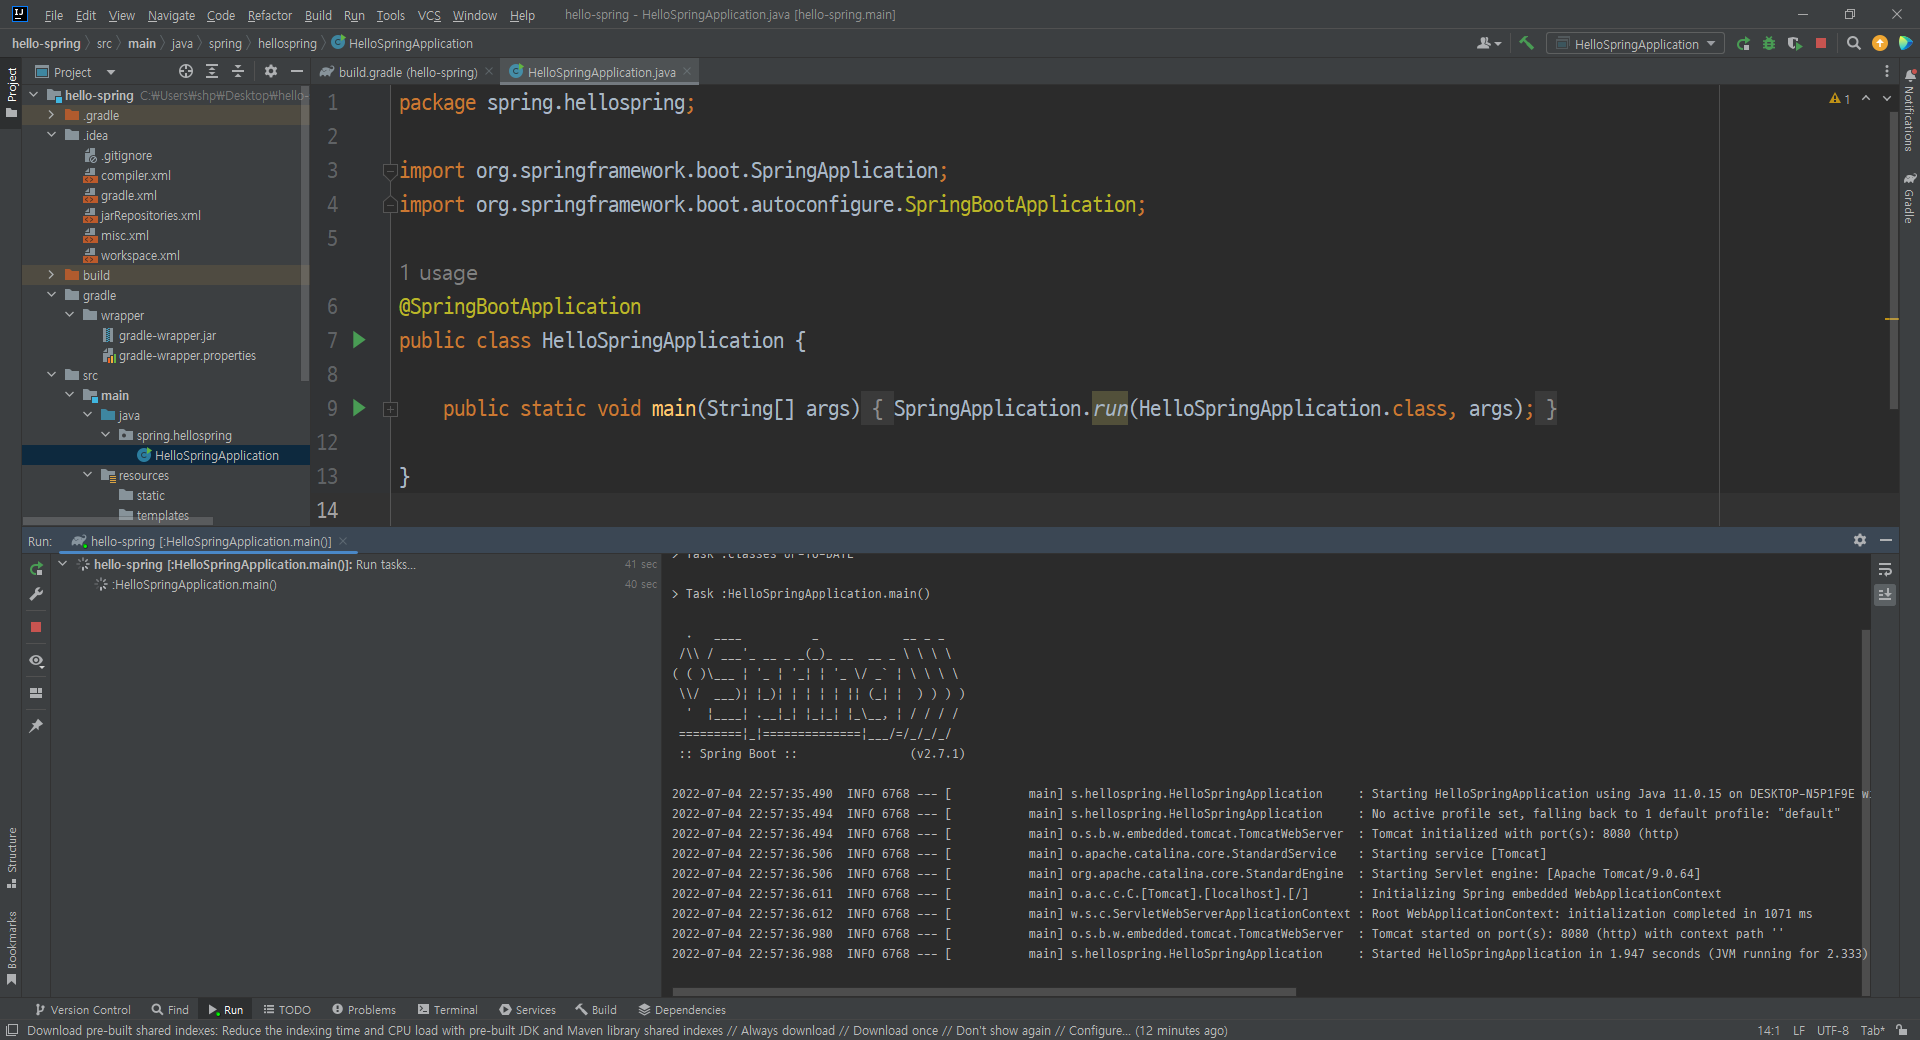Toggle the Structure tool window
Image resolution: width=1920 pixels, height=1040 pixels.
12,857
